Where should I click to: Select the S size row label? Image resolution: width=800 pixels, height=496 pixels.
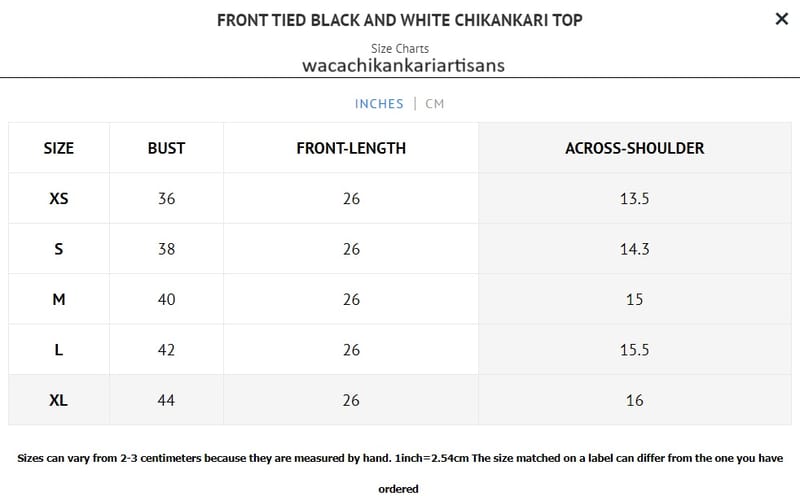(59, 249)
